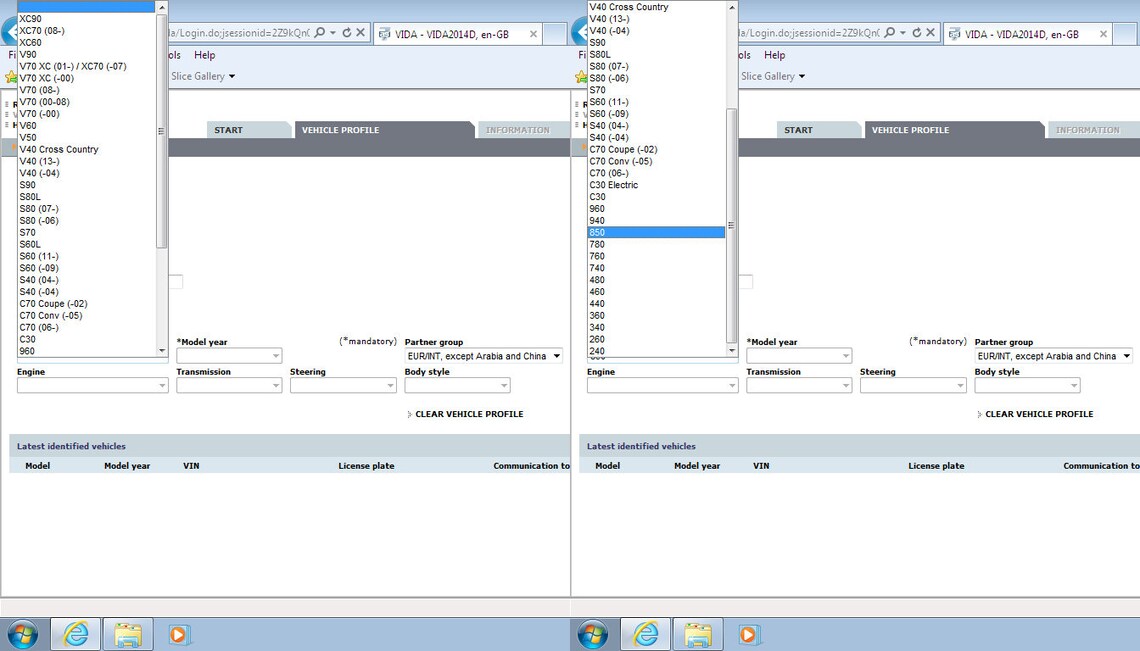The width and height of the screenshot is (1140, 651).
Task: Select V70 XC (01-) / XC70 (-07) model
Action: [87, 66]
